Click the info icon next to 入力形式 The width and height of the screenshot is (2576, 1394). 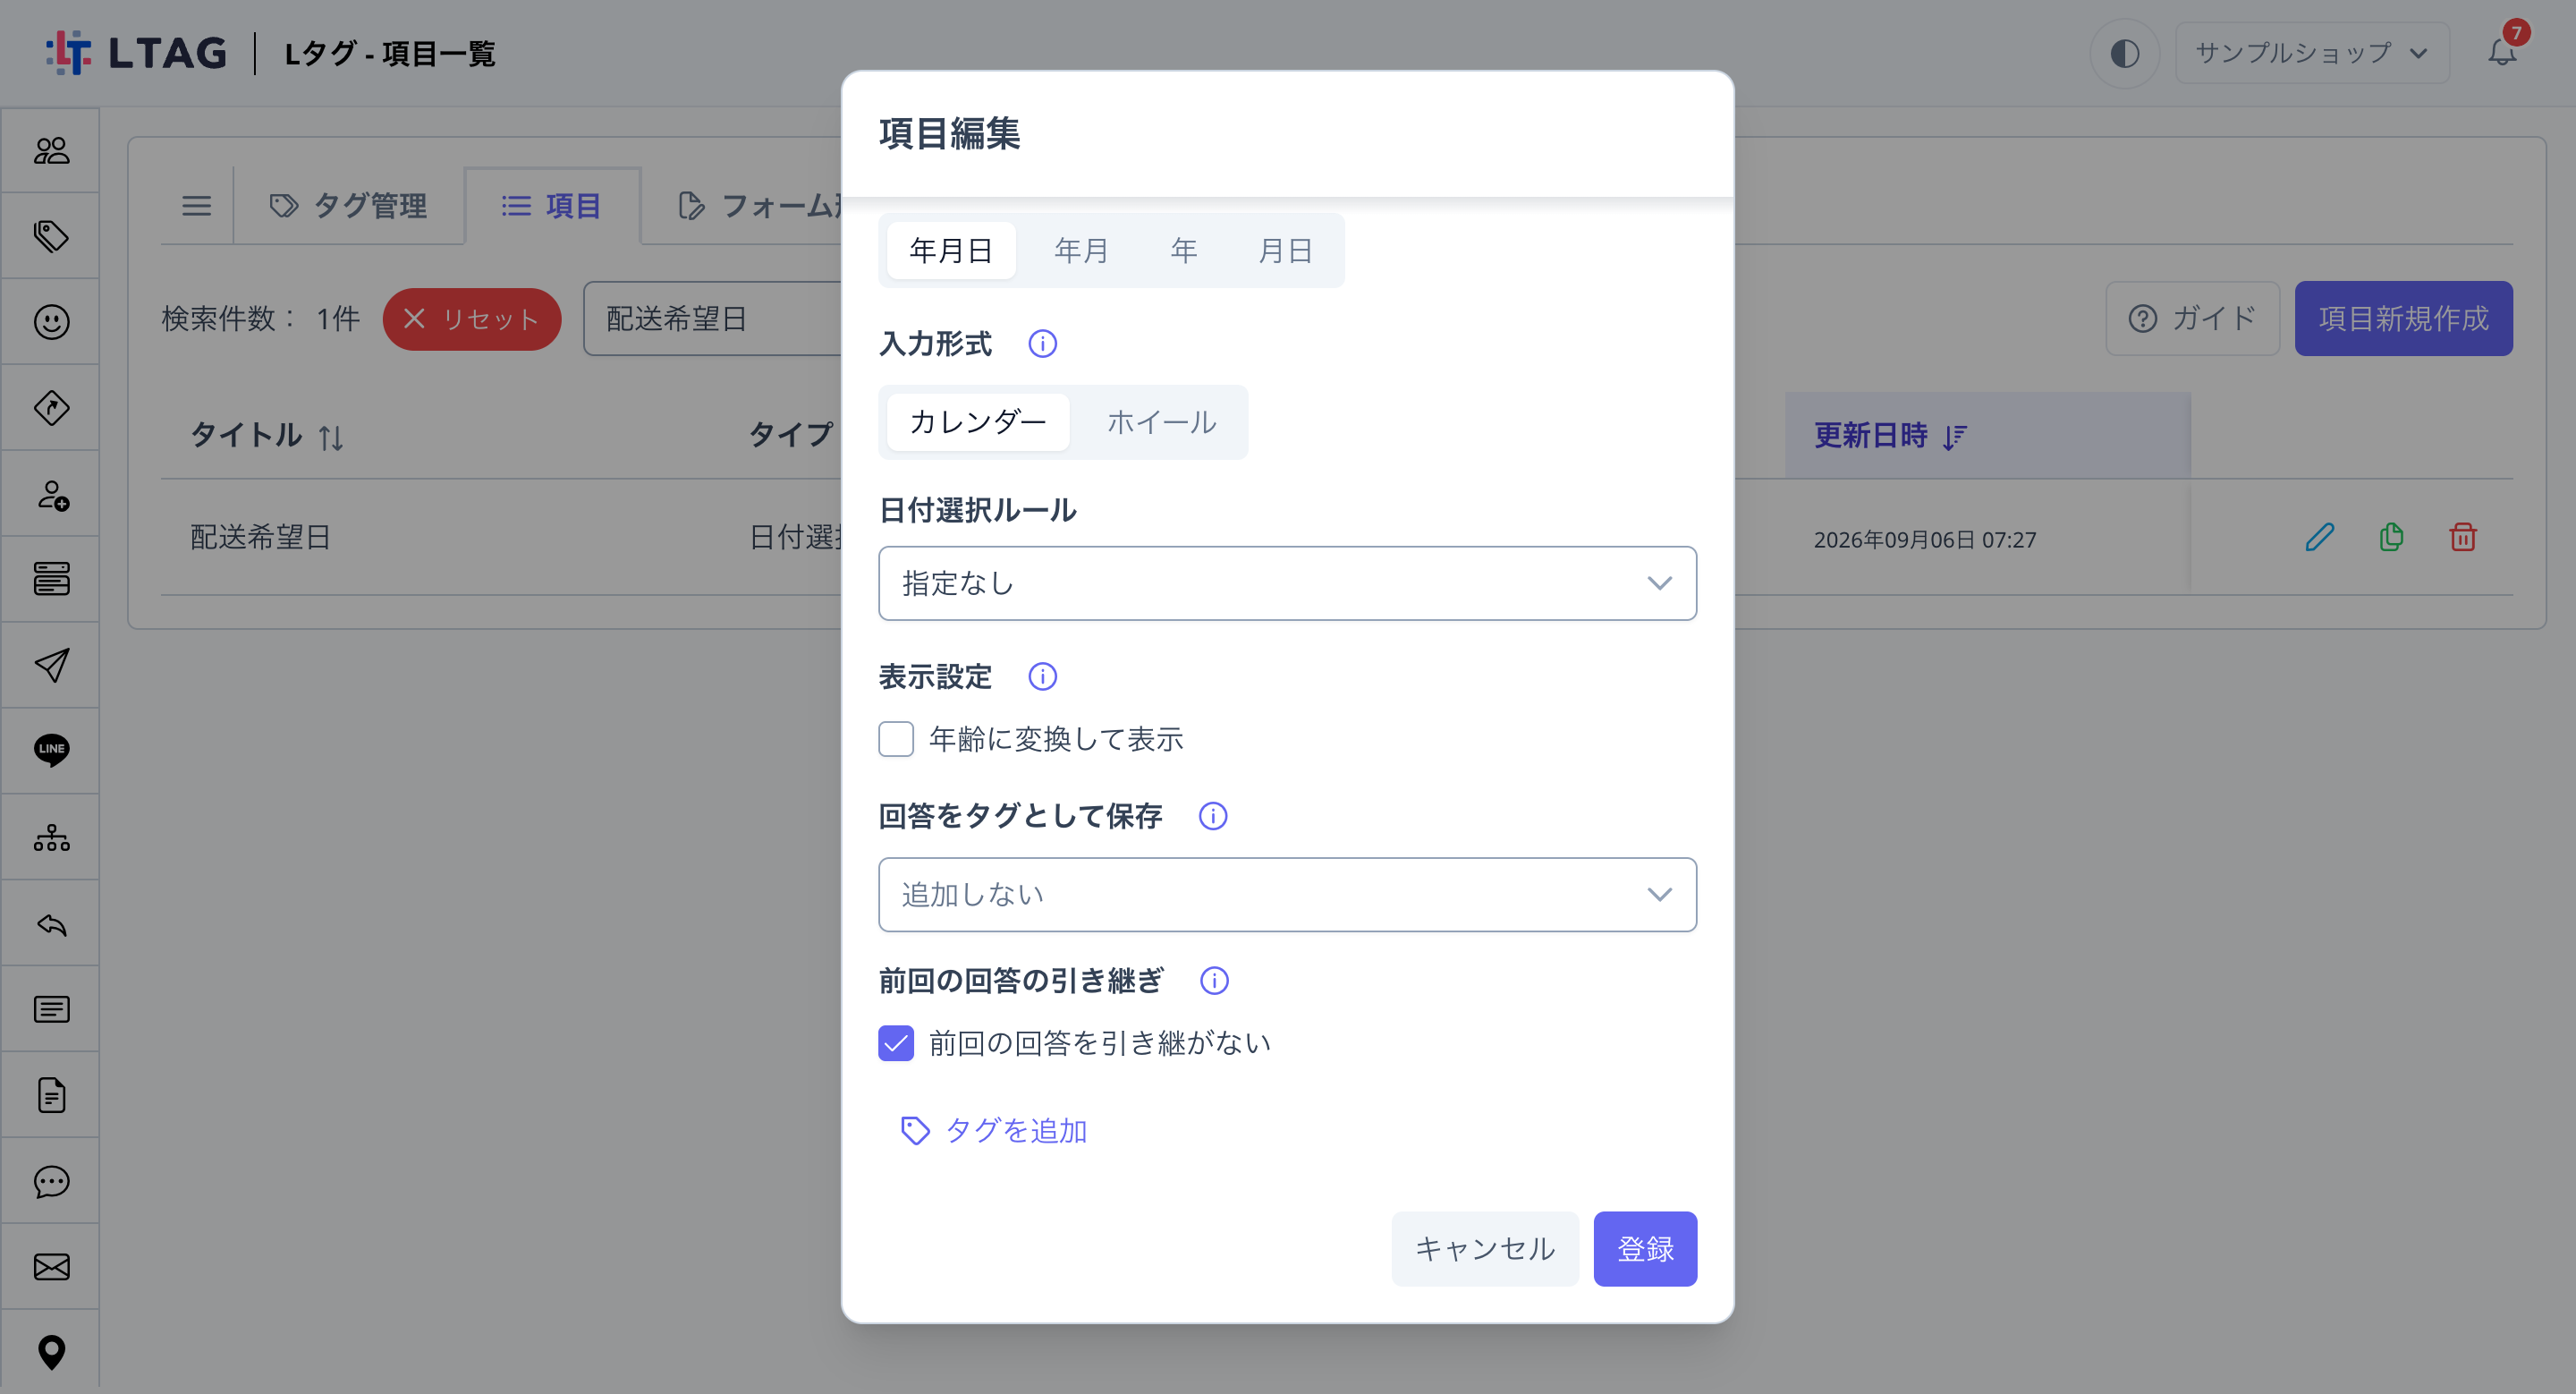(x=1042, y=344)
